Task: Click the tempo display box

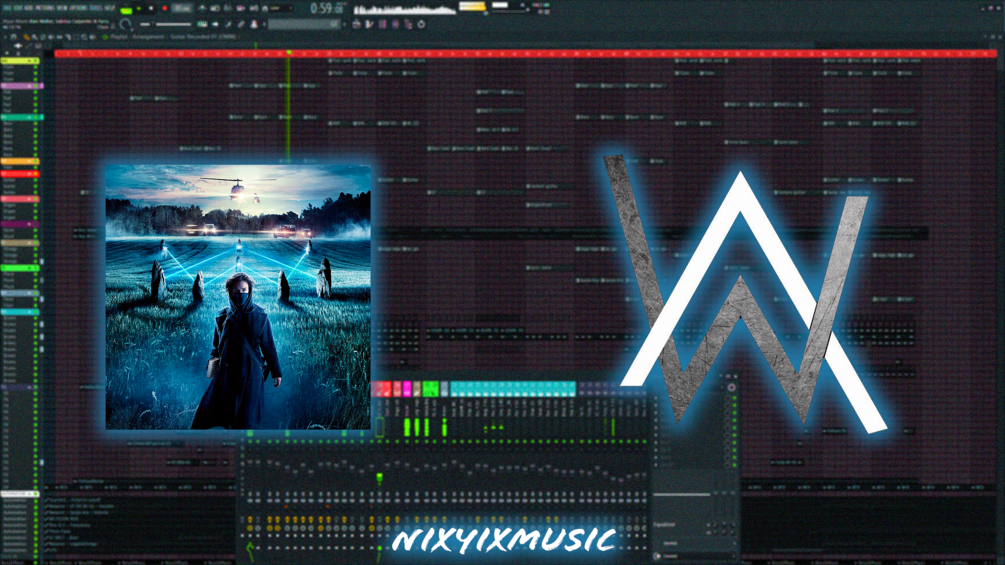Action: pyautogui.click(x=182, y=8)
